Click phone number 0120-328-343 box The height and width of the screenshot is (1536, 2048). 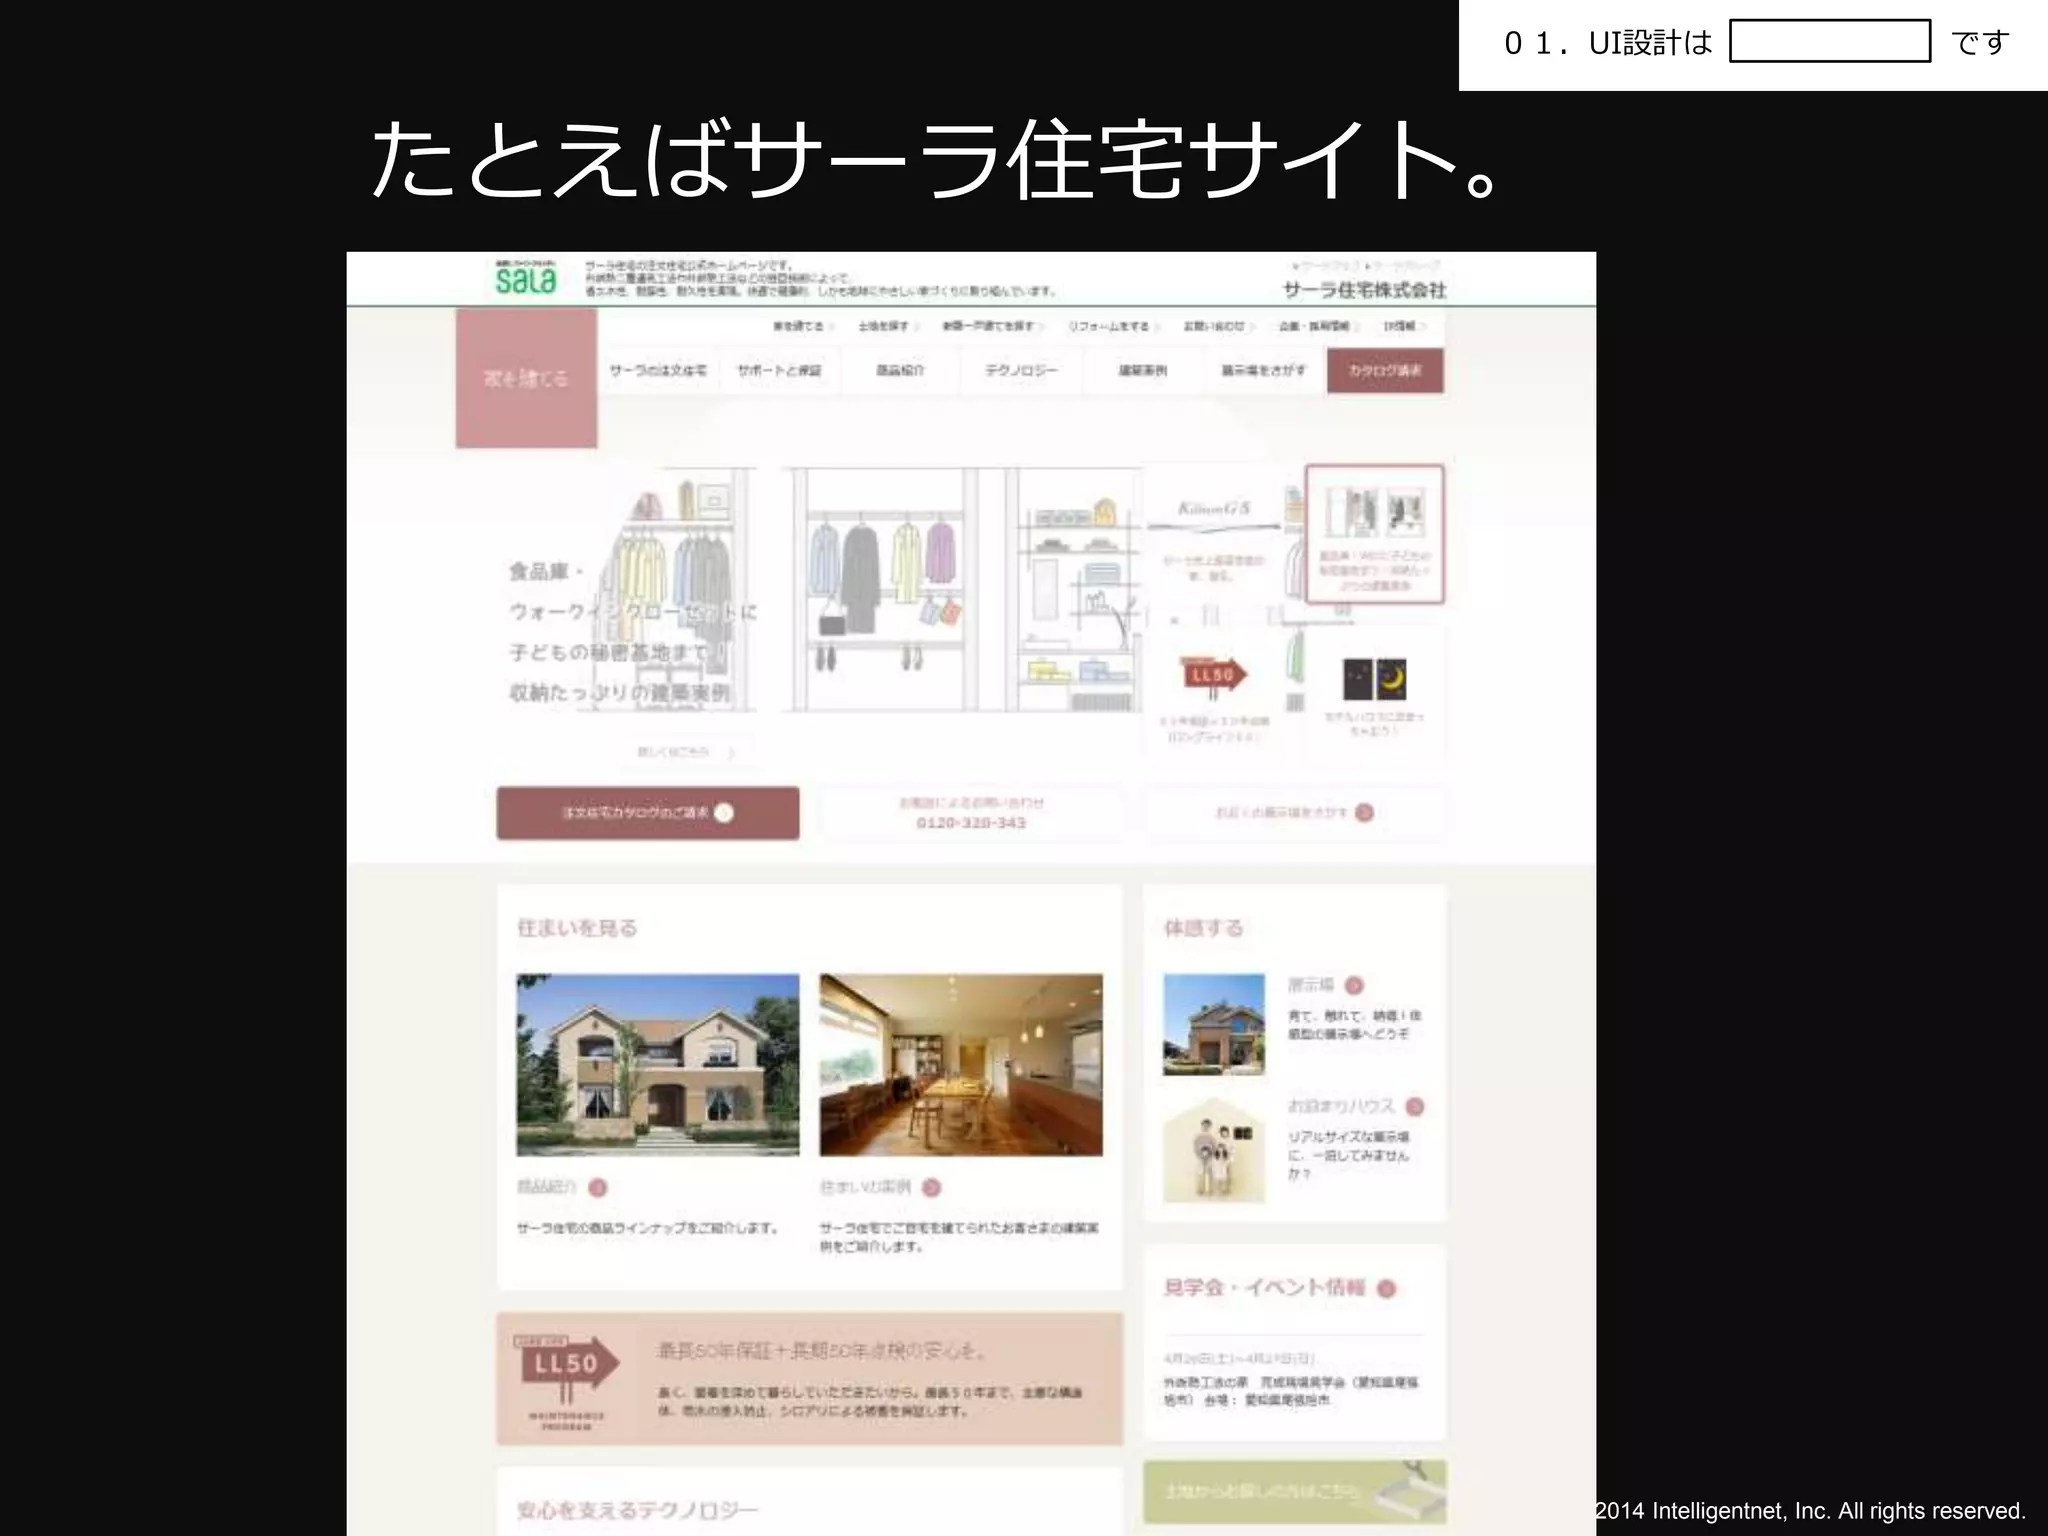tap(971, 813)
